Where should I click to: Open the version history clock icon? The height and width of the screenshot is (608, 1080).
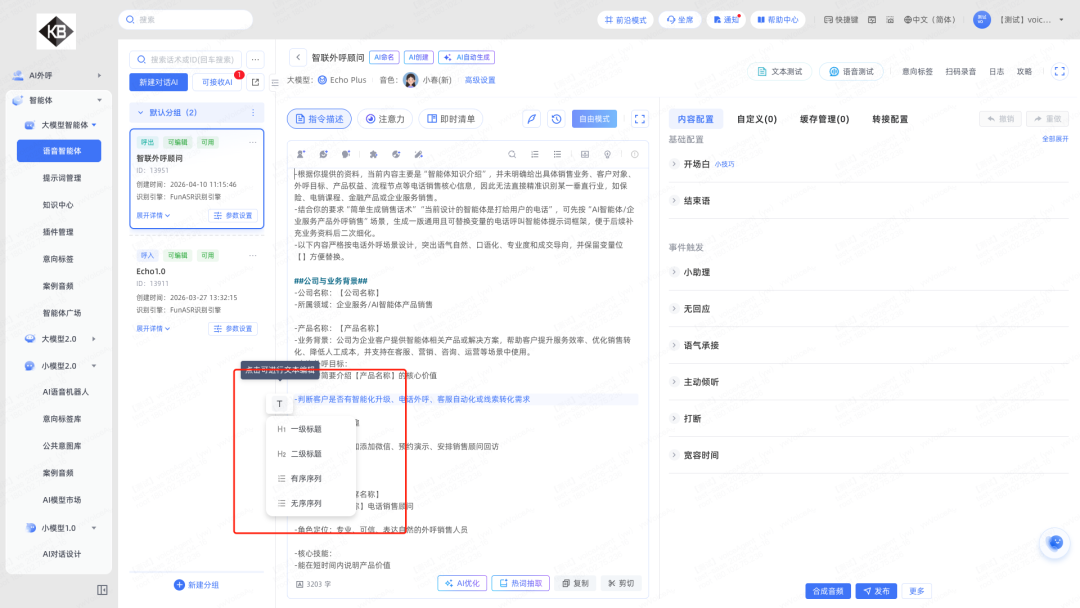[x=556, y=119]
